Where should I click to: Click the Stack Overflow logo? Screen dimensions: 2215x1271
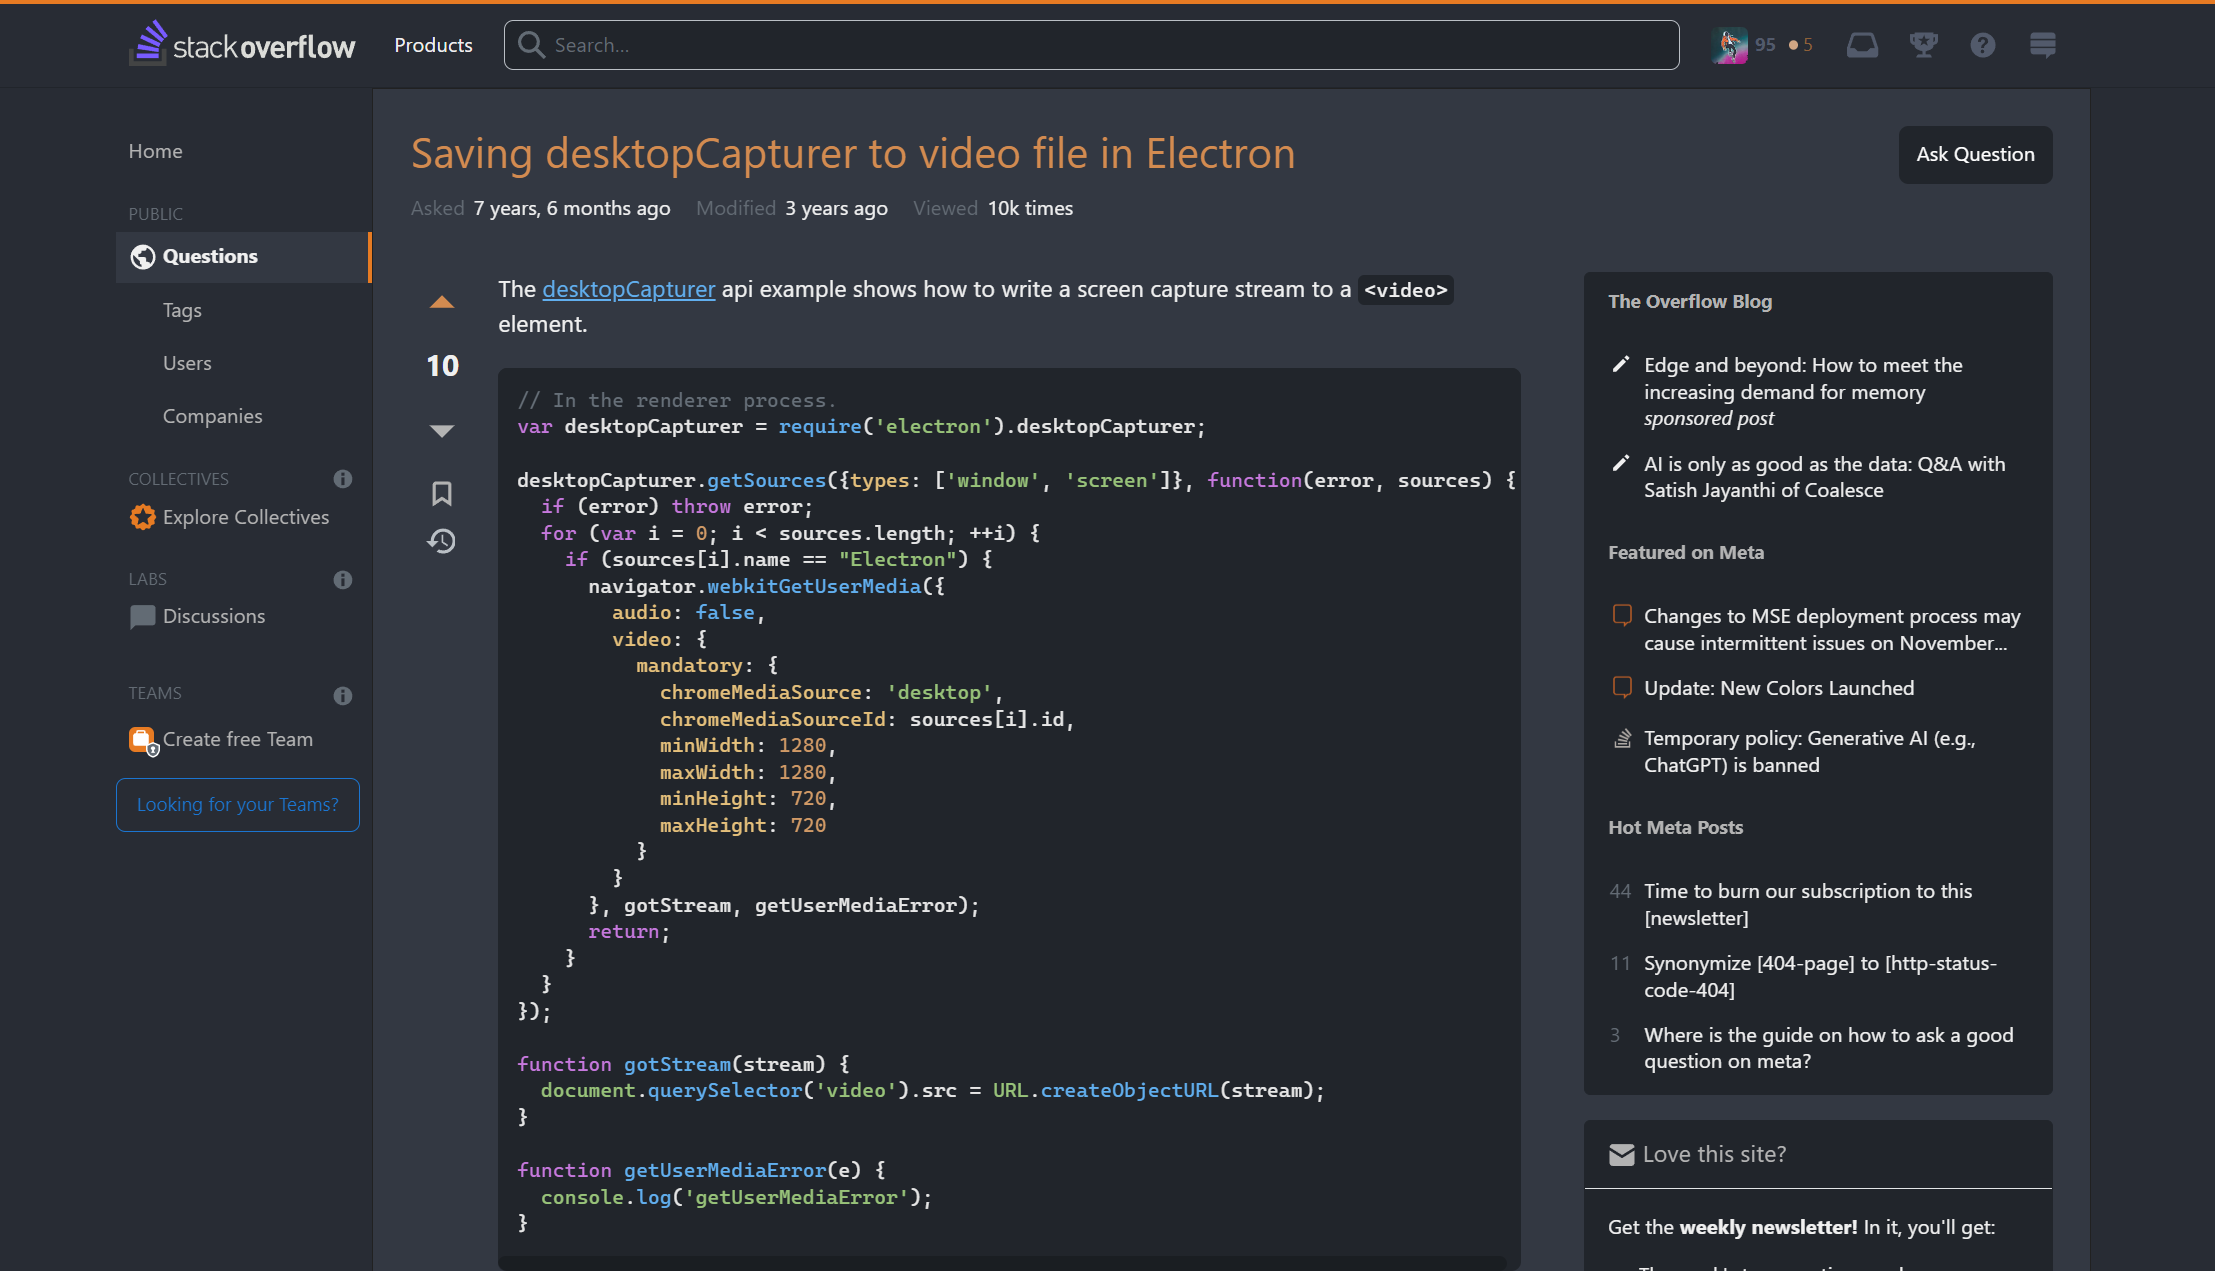(242, 43)
